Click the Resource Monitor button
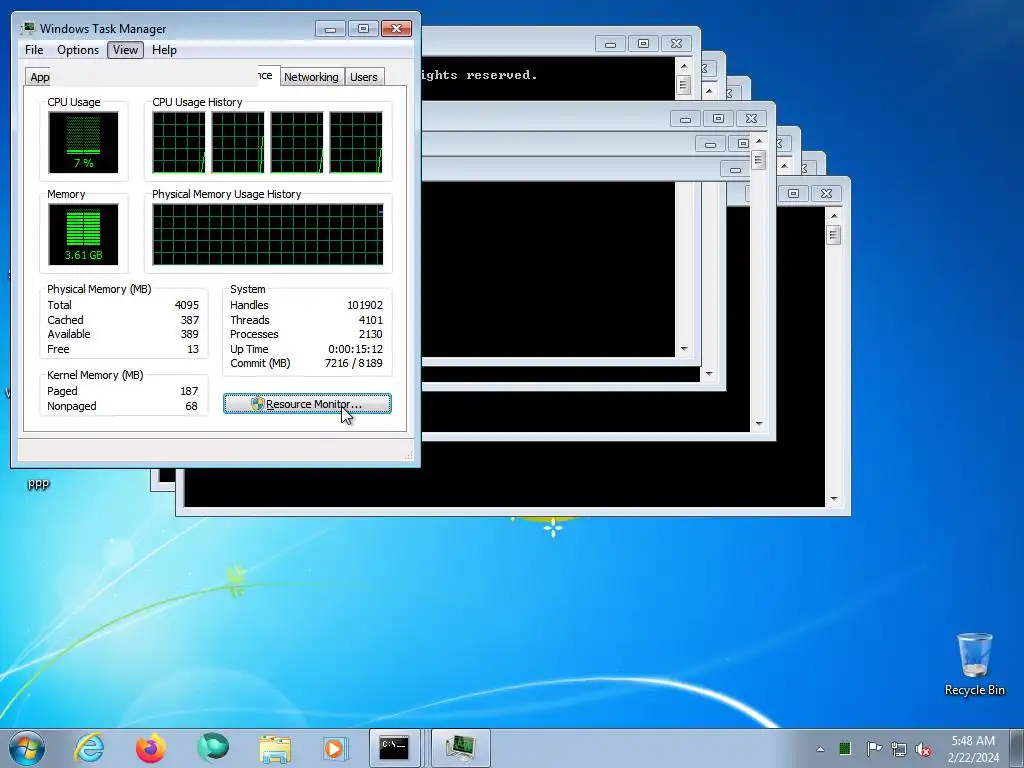 point(307,404)
